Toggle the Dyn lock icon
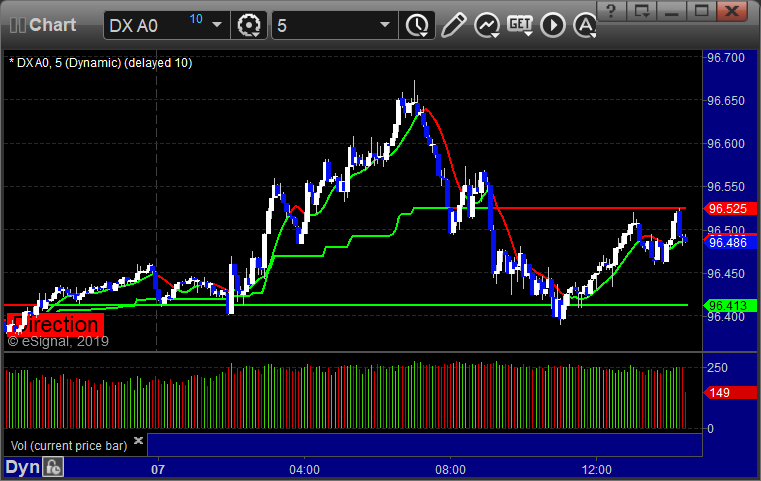 tap(53, 467)
